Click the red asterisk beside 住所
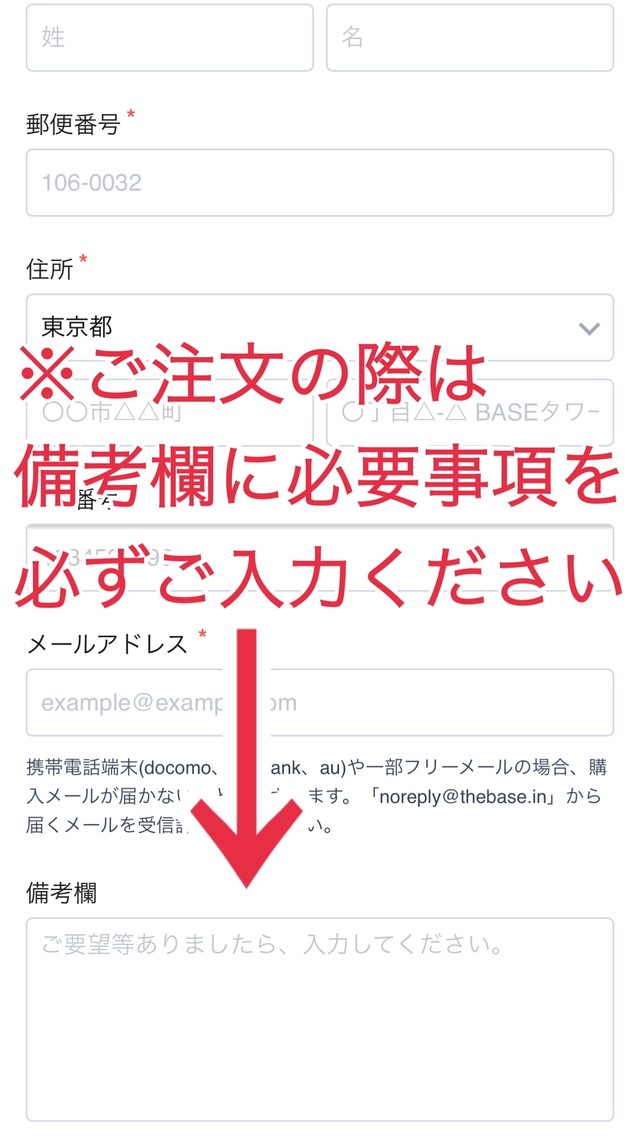 click(83, 259)
